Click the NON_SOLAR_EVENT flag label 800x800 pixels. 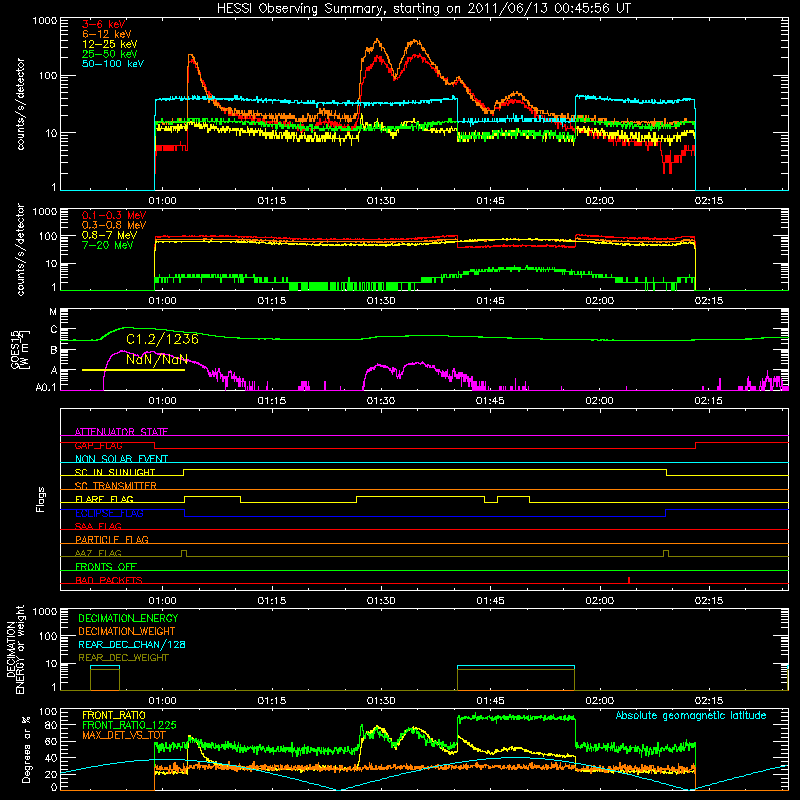pos(121,459)
